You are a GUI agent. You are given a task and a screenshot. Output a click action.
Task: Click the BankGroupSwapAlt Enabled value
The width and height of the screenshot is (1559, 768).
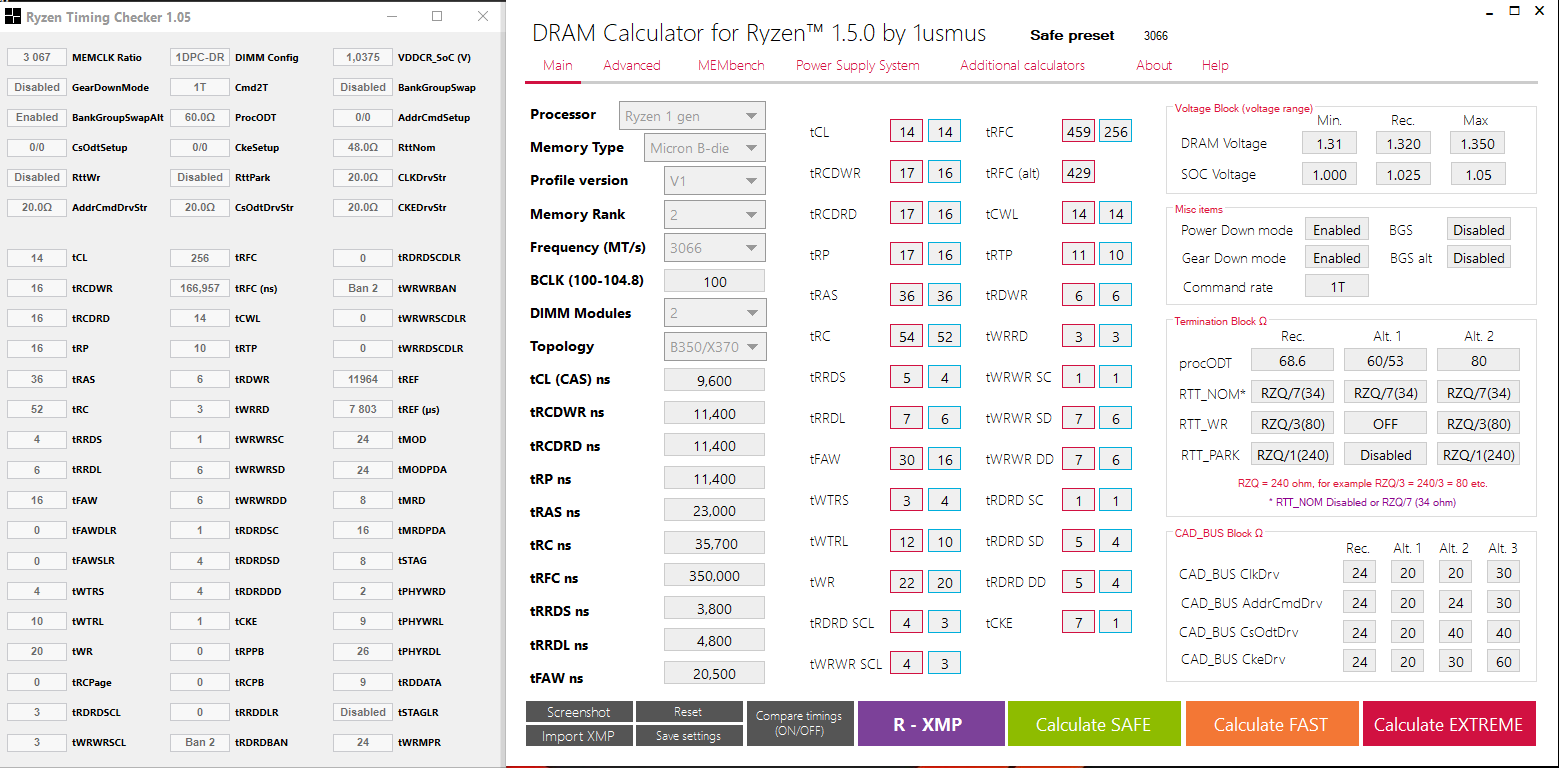(37, 117)
